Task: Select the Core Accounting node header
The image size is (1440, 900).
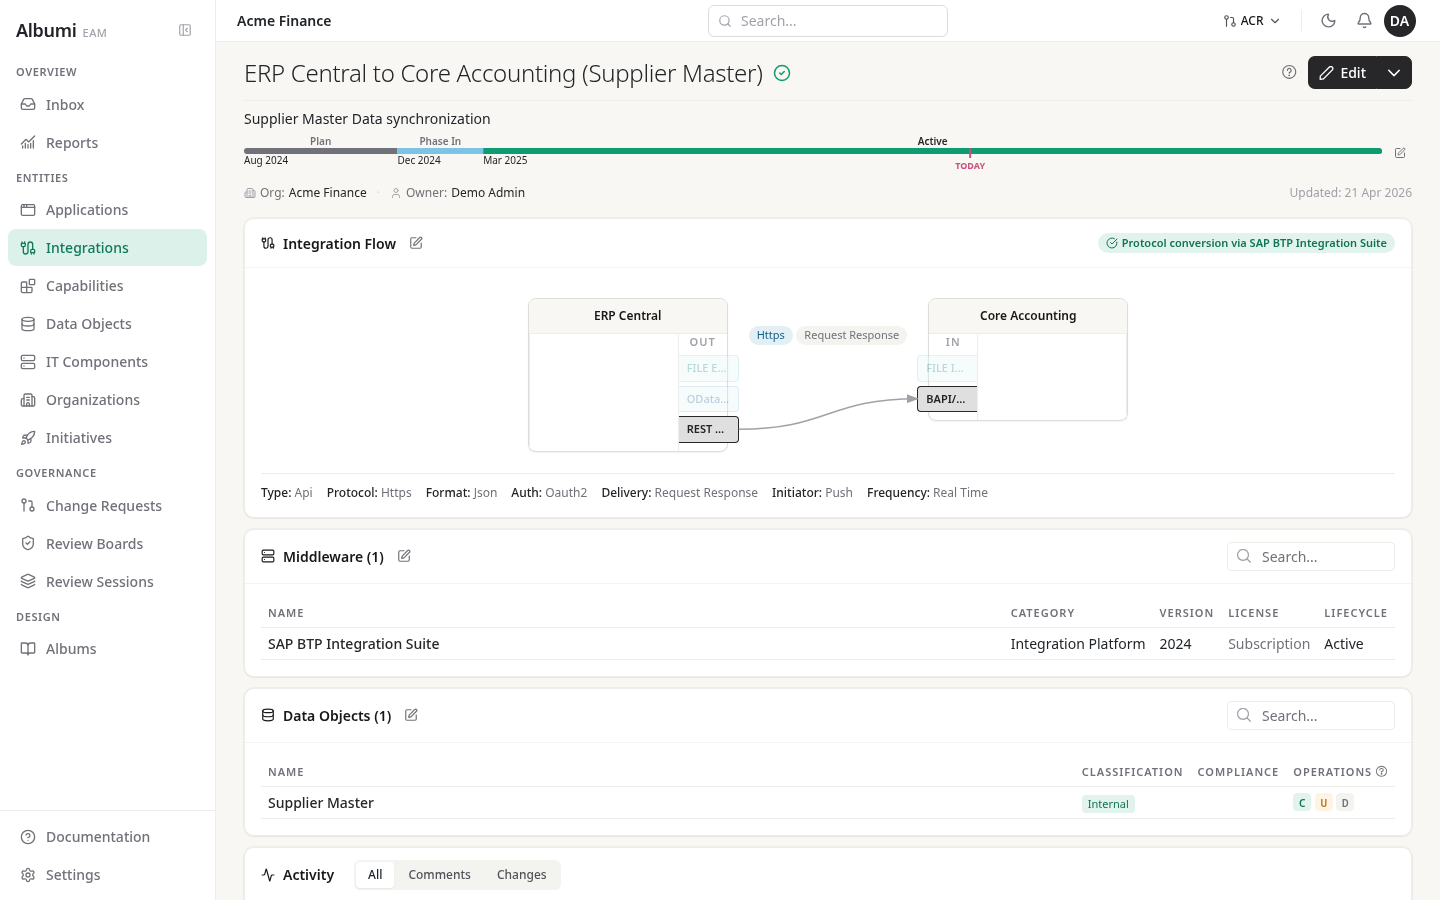Action: [x=1028, y=316]
